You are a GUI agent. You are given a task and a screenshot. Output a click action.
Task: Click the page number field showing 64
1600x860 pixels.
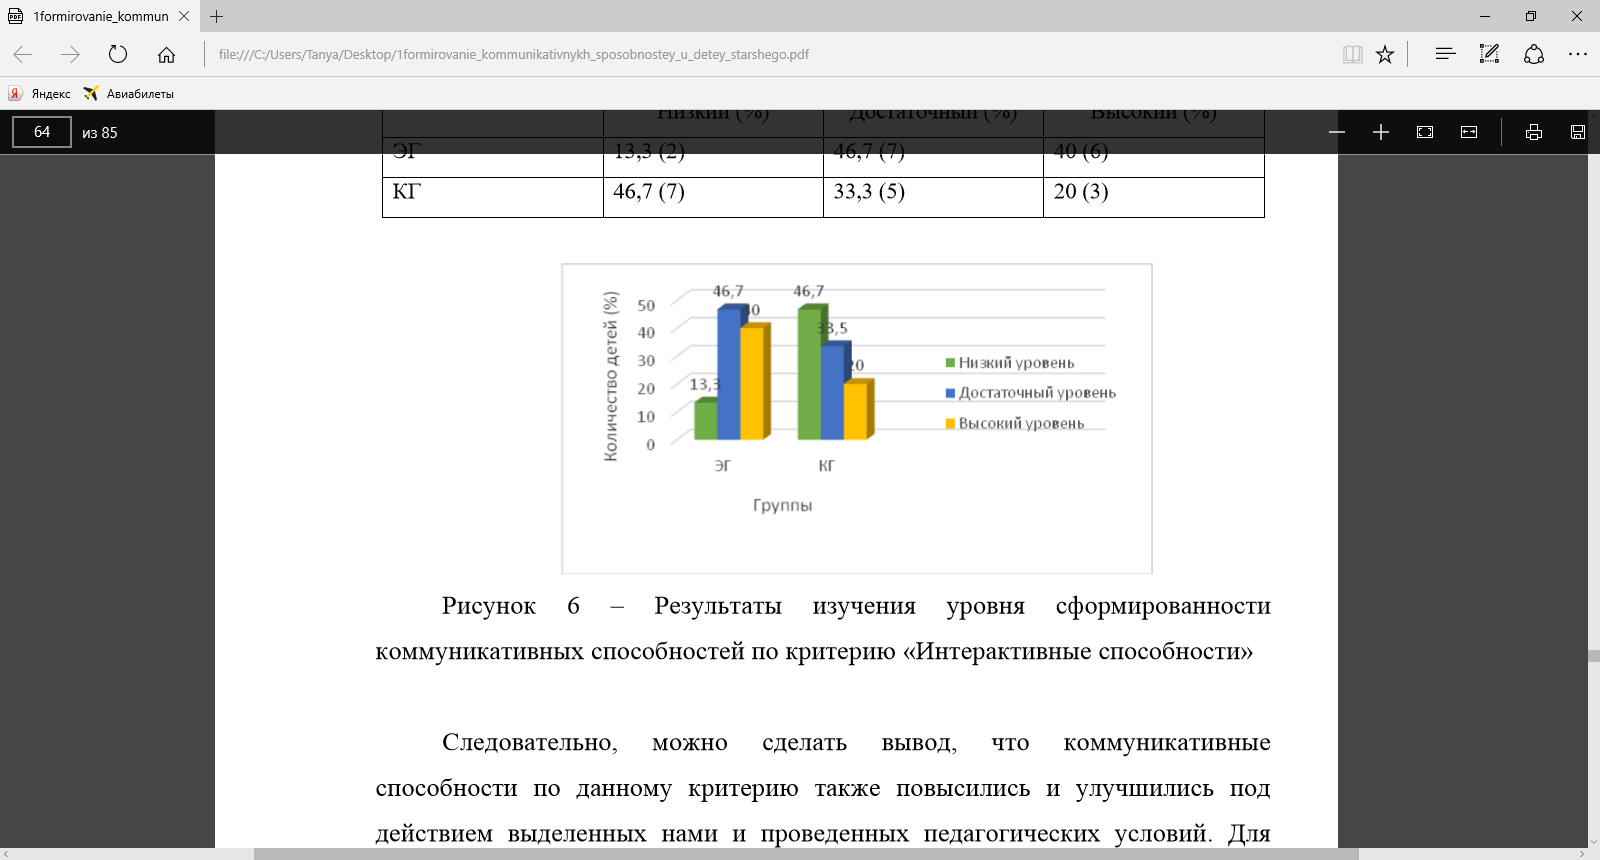click(x=42, y=132)
